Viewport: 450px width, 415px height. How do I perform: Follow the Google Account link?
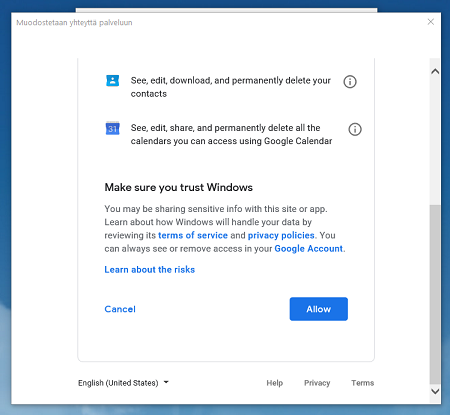point(308,249)
